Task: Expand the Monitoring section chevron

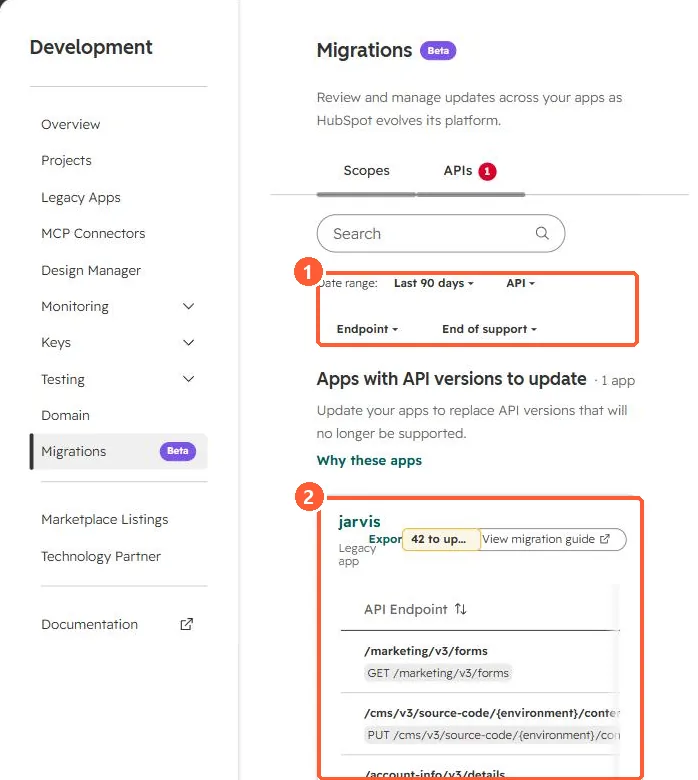Action: 189,306
